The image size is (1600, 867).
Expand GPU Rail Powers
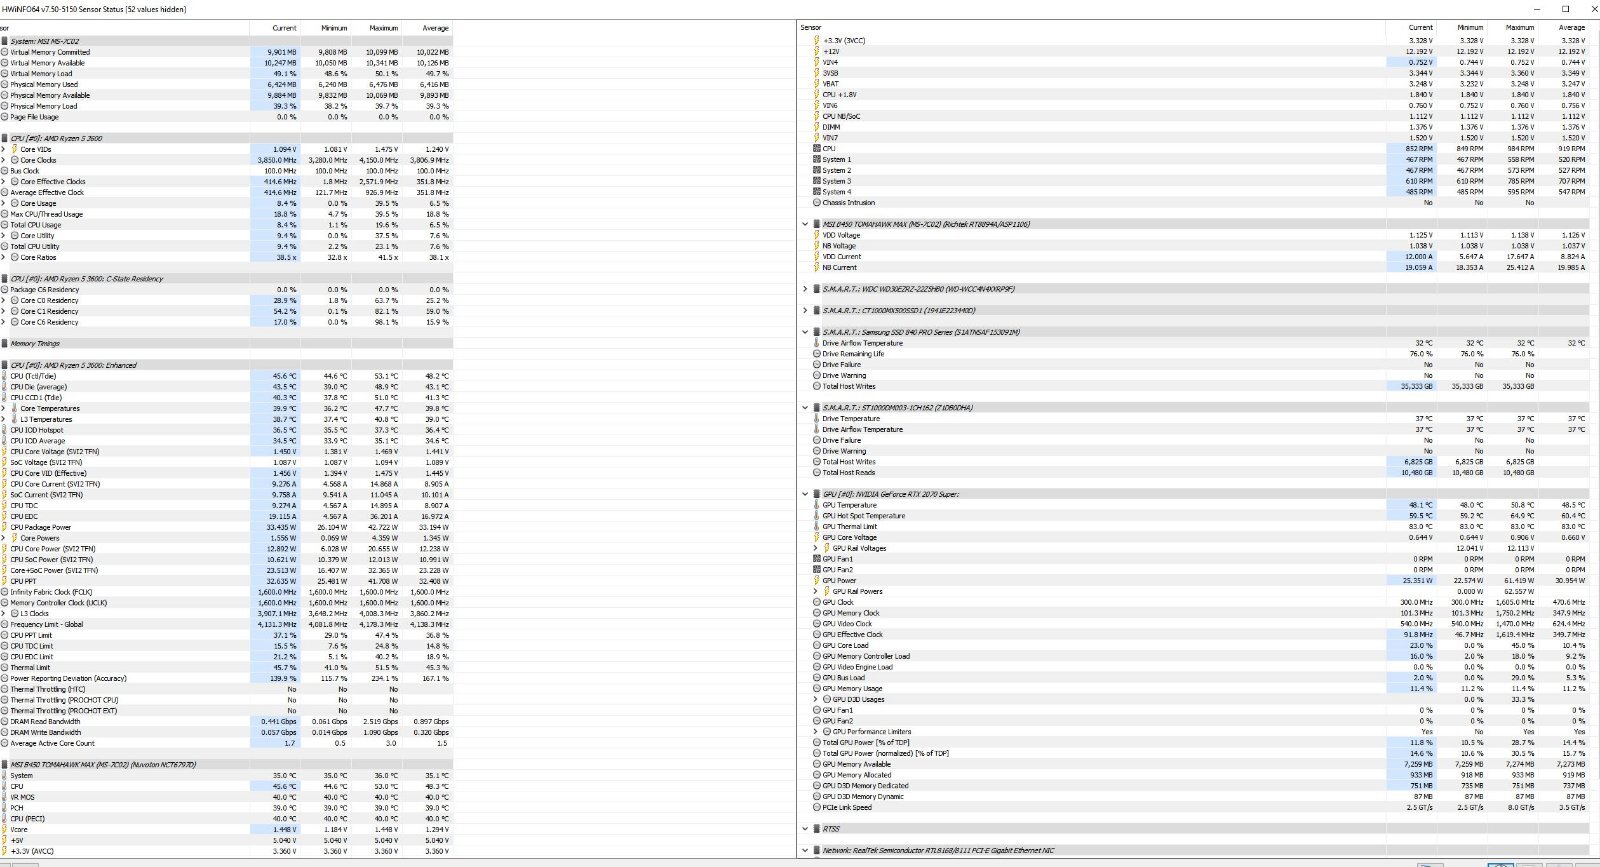[816, 591]
